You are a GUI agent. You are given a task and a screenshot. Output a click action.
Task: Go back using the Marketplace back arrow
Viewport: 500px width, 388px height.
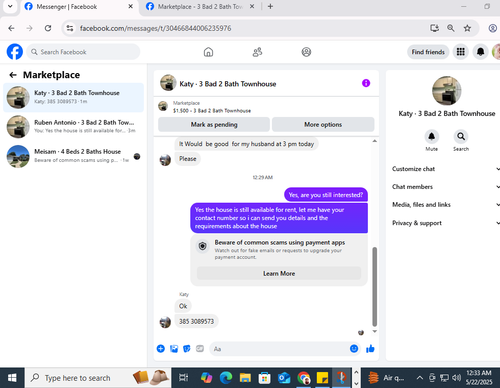point(13,75)
